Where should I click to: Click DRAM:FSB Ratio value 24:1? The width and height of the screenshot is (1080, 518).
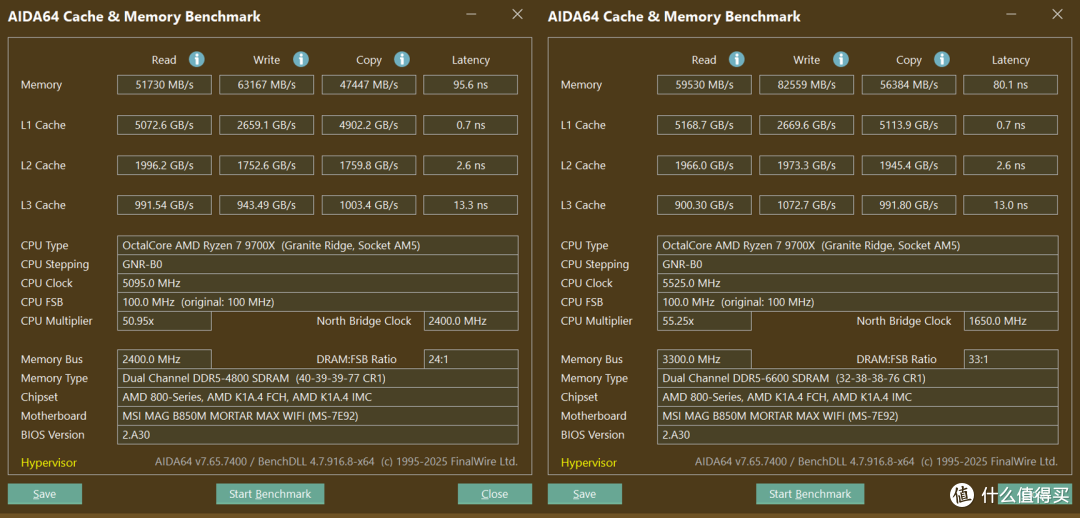point(471,359)
